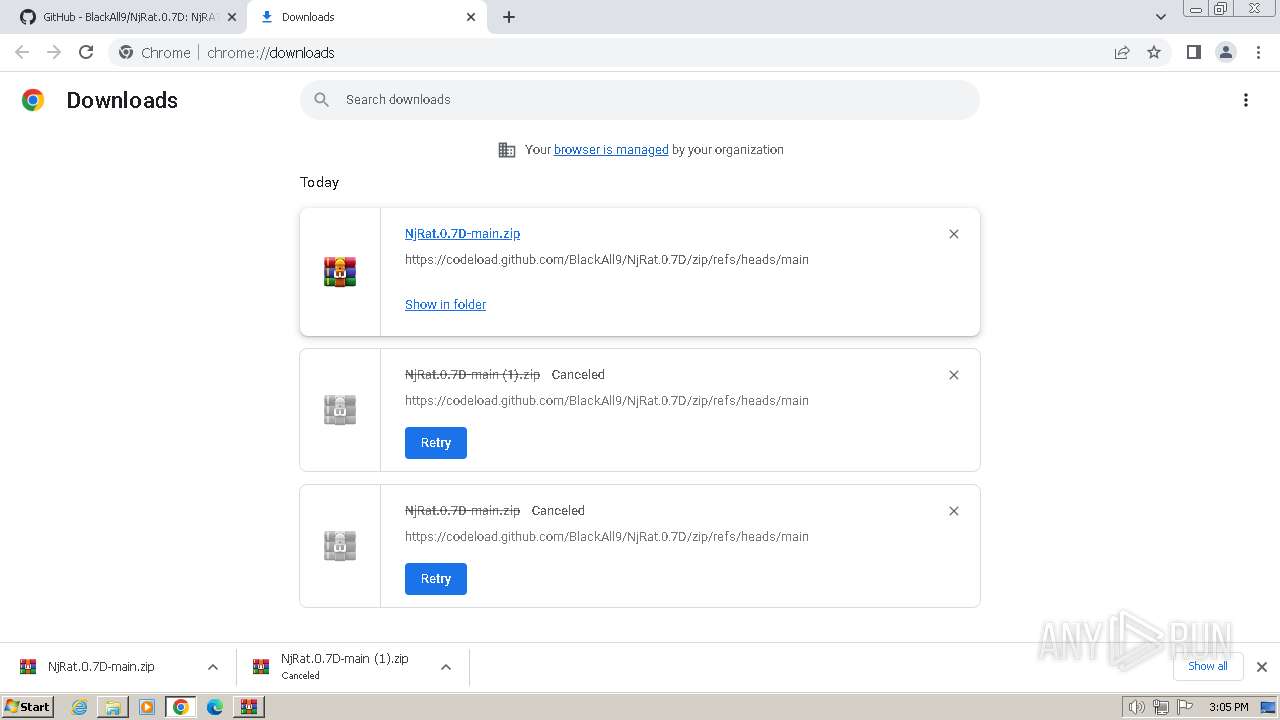1280x720 pixels.
Task: Remove the last canceled NjRat.0.7D-main.zip entry
Action: [x=954, y=511]
